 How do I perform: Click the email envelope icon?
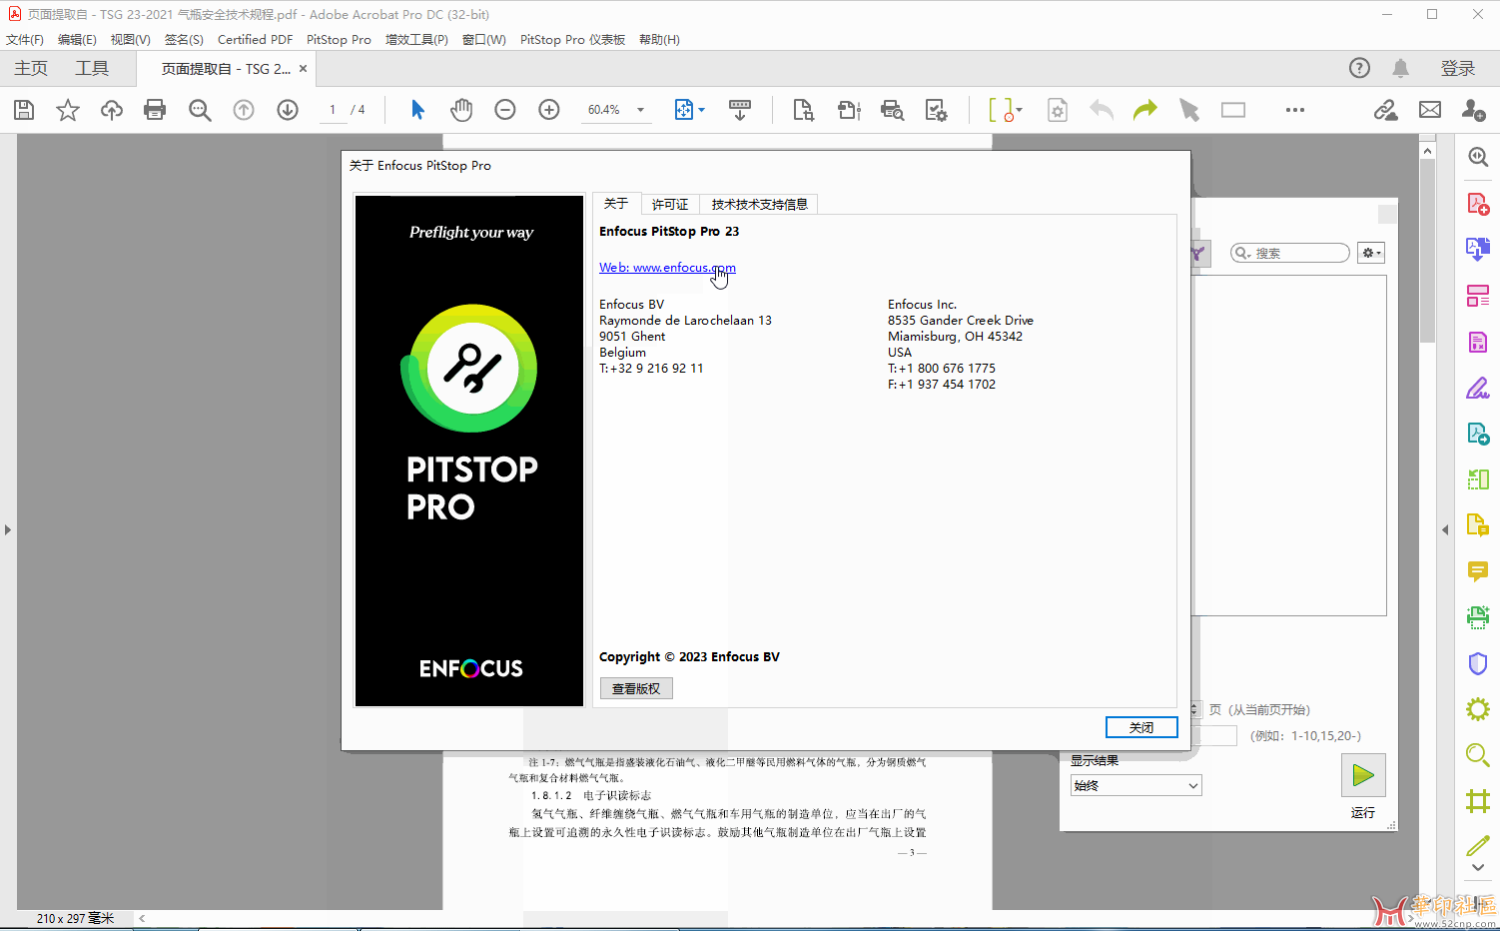1430,110
